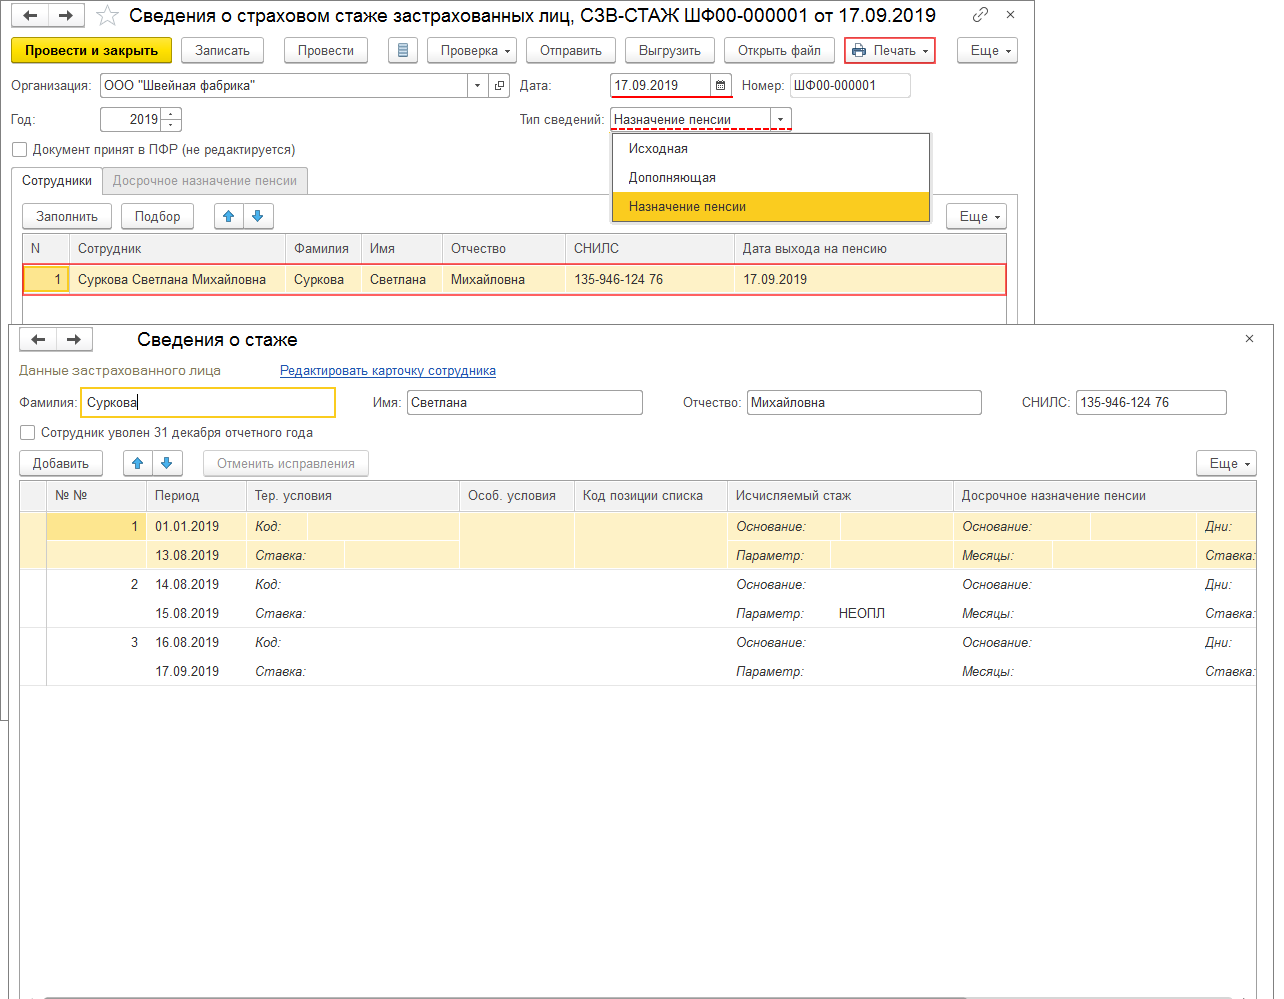Screen dimensions: 1284x999
Task: Toggle 'Документ принят в ПФР' checkbox
Action: point(20,150)
